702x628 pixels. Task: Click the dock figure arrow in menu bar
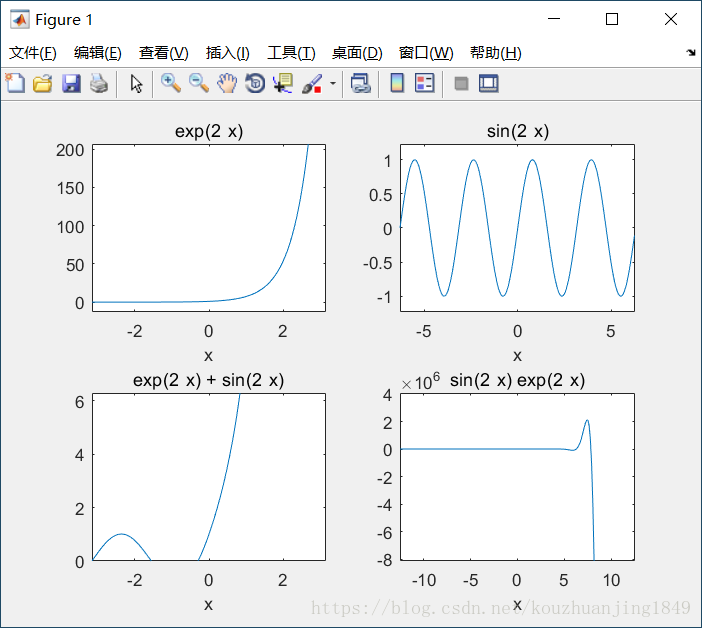click(690, 53)
